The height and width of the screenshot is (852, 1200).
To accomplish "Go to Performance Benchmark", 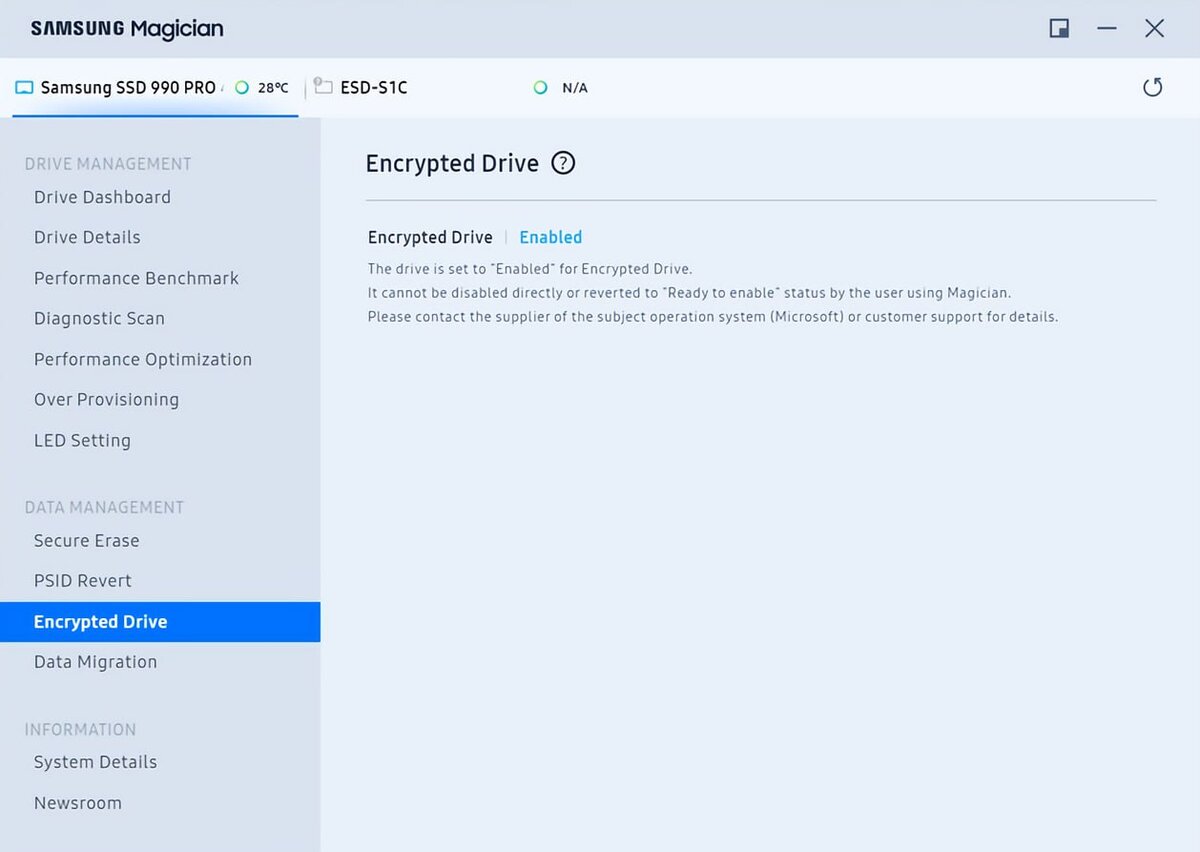I will pos(136,278).
